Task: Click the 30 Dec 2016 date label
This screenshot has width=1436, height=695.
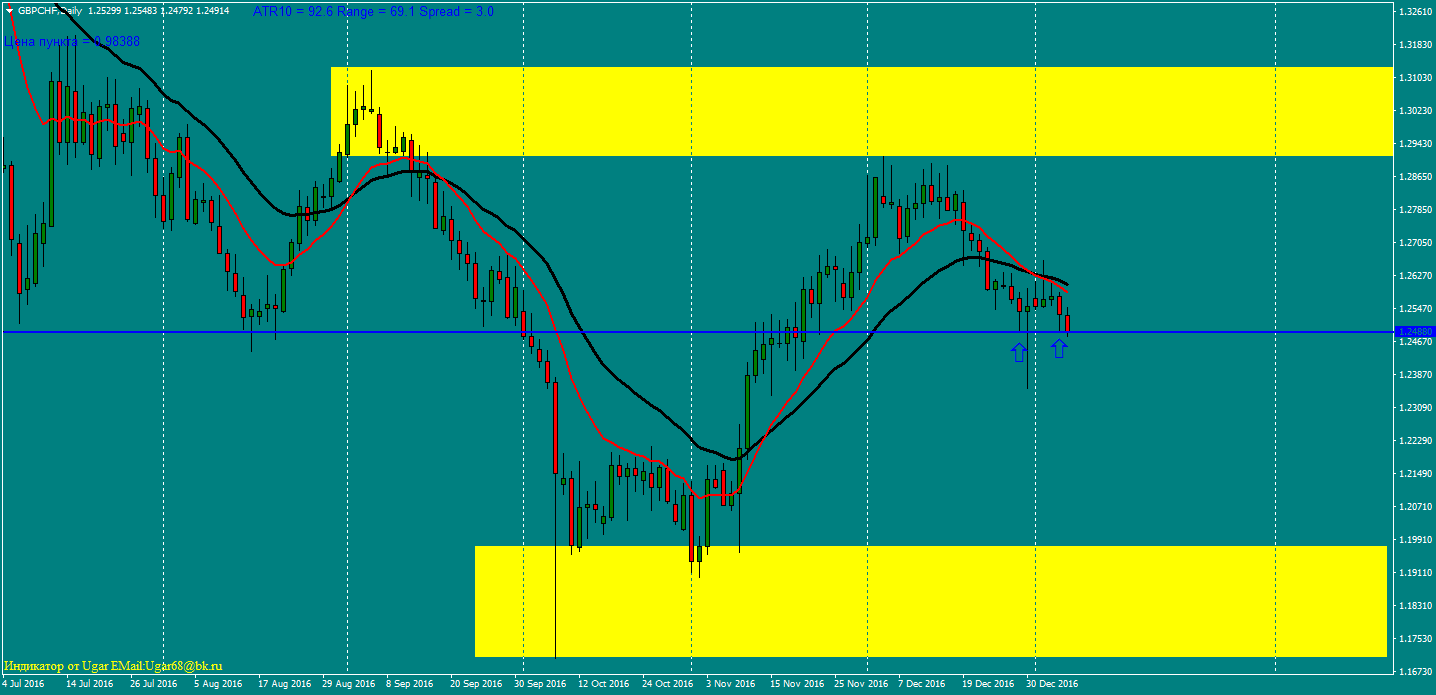Action: tap(1051, 684)
